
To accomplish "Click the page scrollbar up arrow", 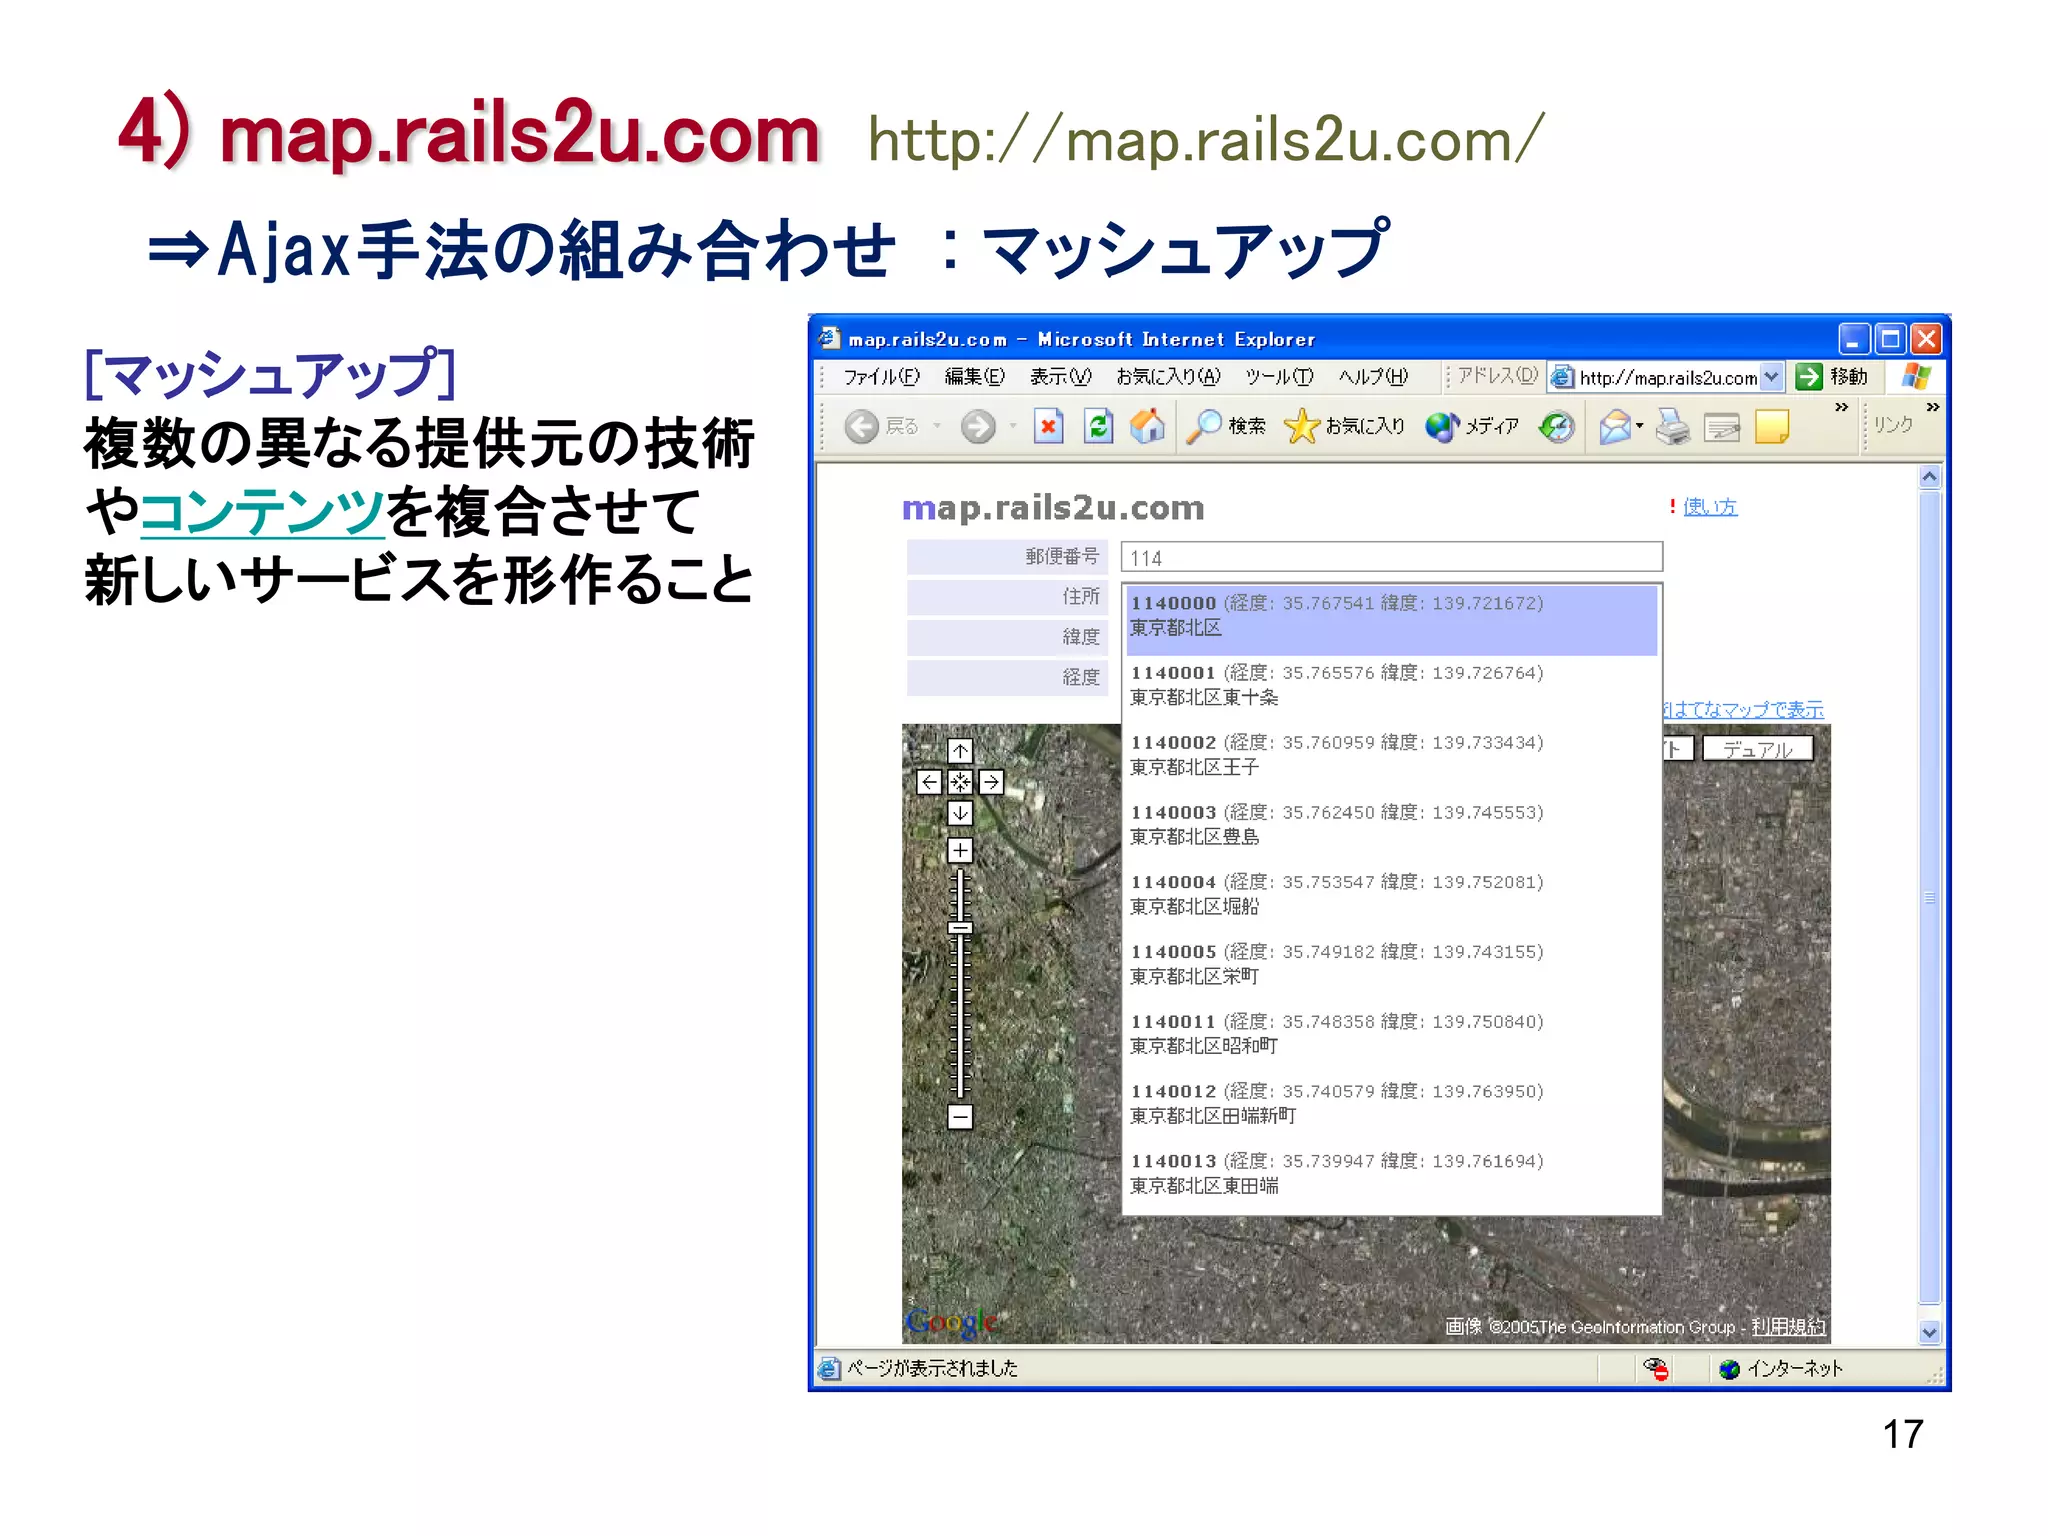I will [1930, 477].
